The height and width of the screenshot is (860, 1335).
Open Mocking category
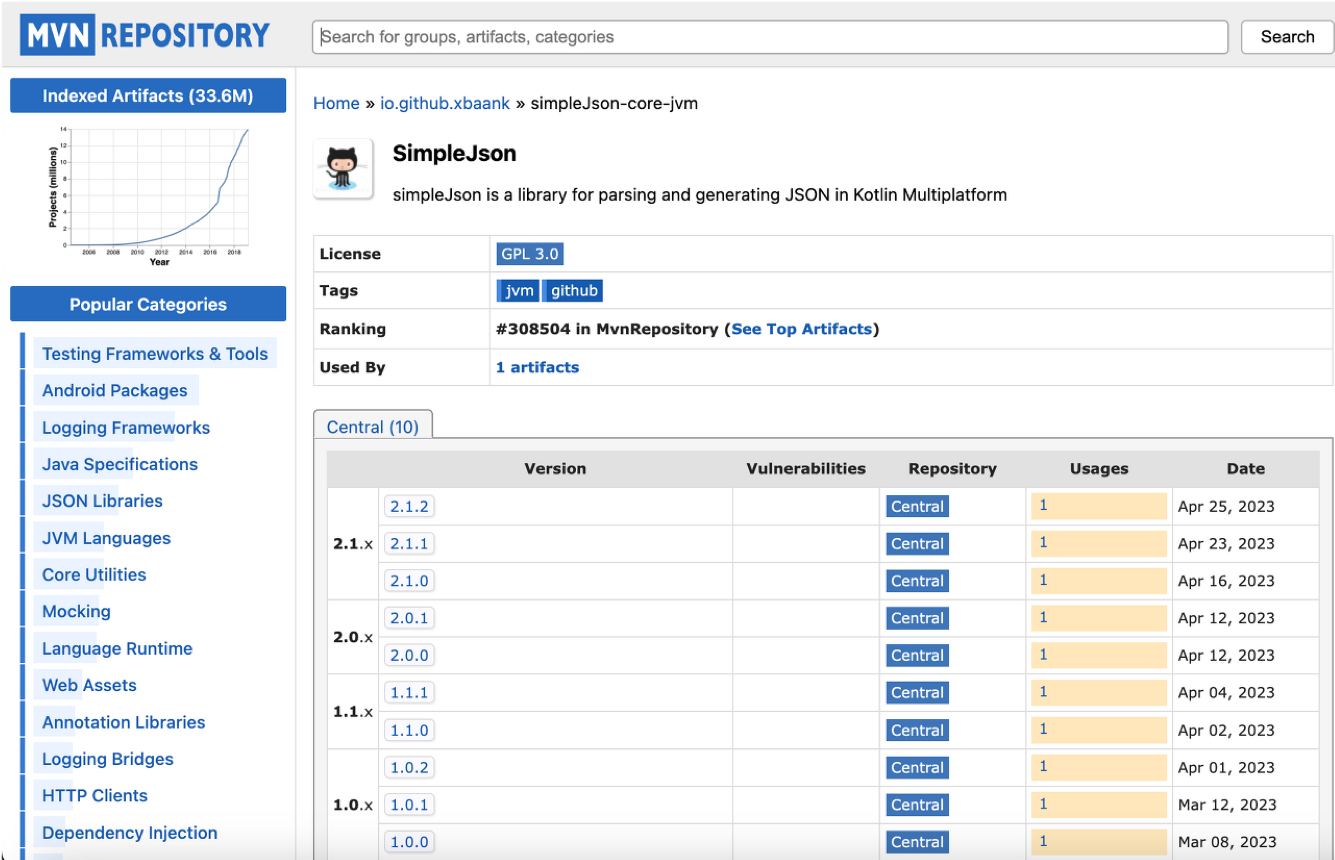76,612
